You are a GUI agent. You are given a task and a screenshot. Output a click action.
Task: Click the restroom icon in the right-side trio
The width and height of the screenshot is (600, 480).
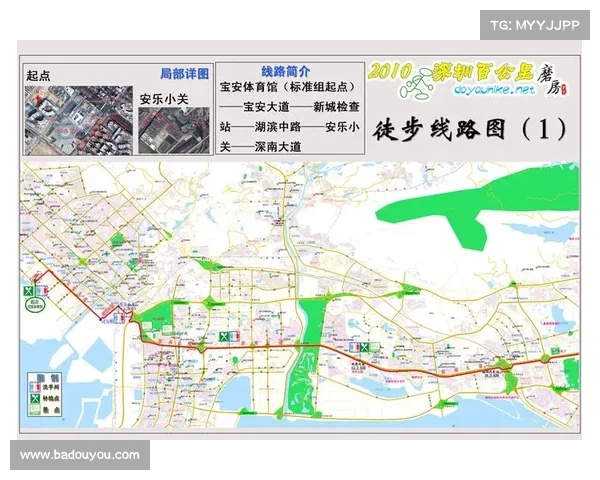coord(354,348)
